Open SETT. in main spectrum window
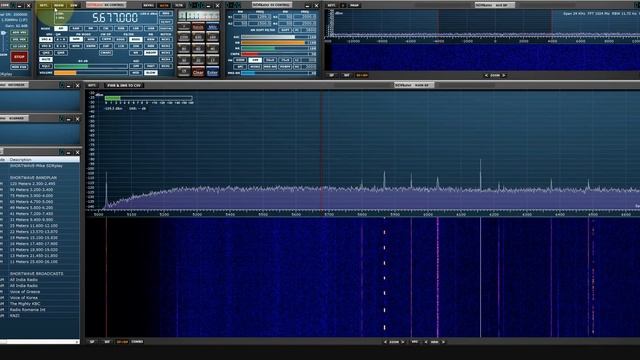 coord(92,85)
